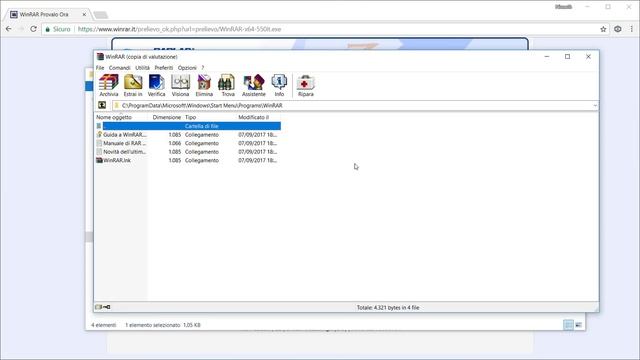Screen dimensions: 640x360
Task: Open the Utilità menu
Action: 142,68
